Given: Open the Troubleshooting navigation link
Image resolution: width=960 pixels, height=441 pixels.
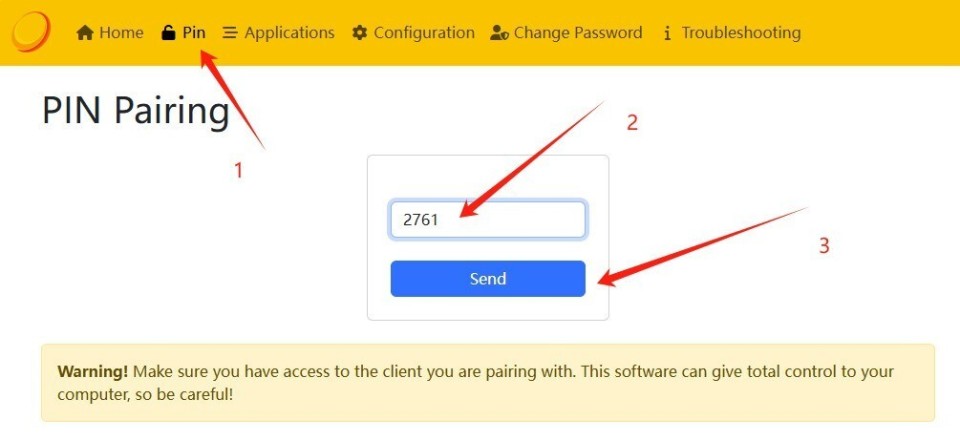Looking at the screenshot, I should [741, 33].
